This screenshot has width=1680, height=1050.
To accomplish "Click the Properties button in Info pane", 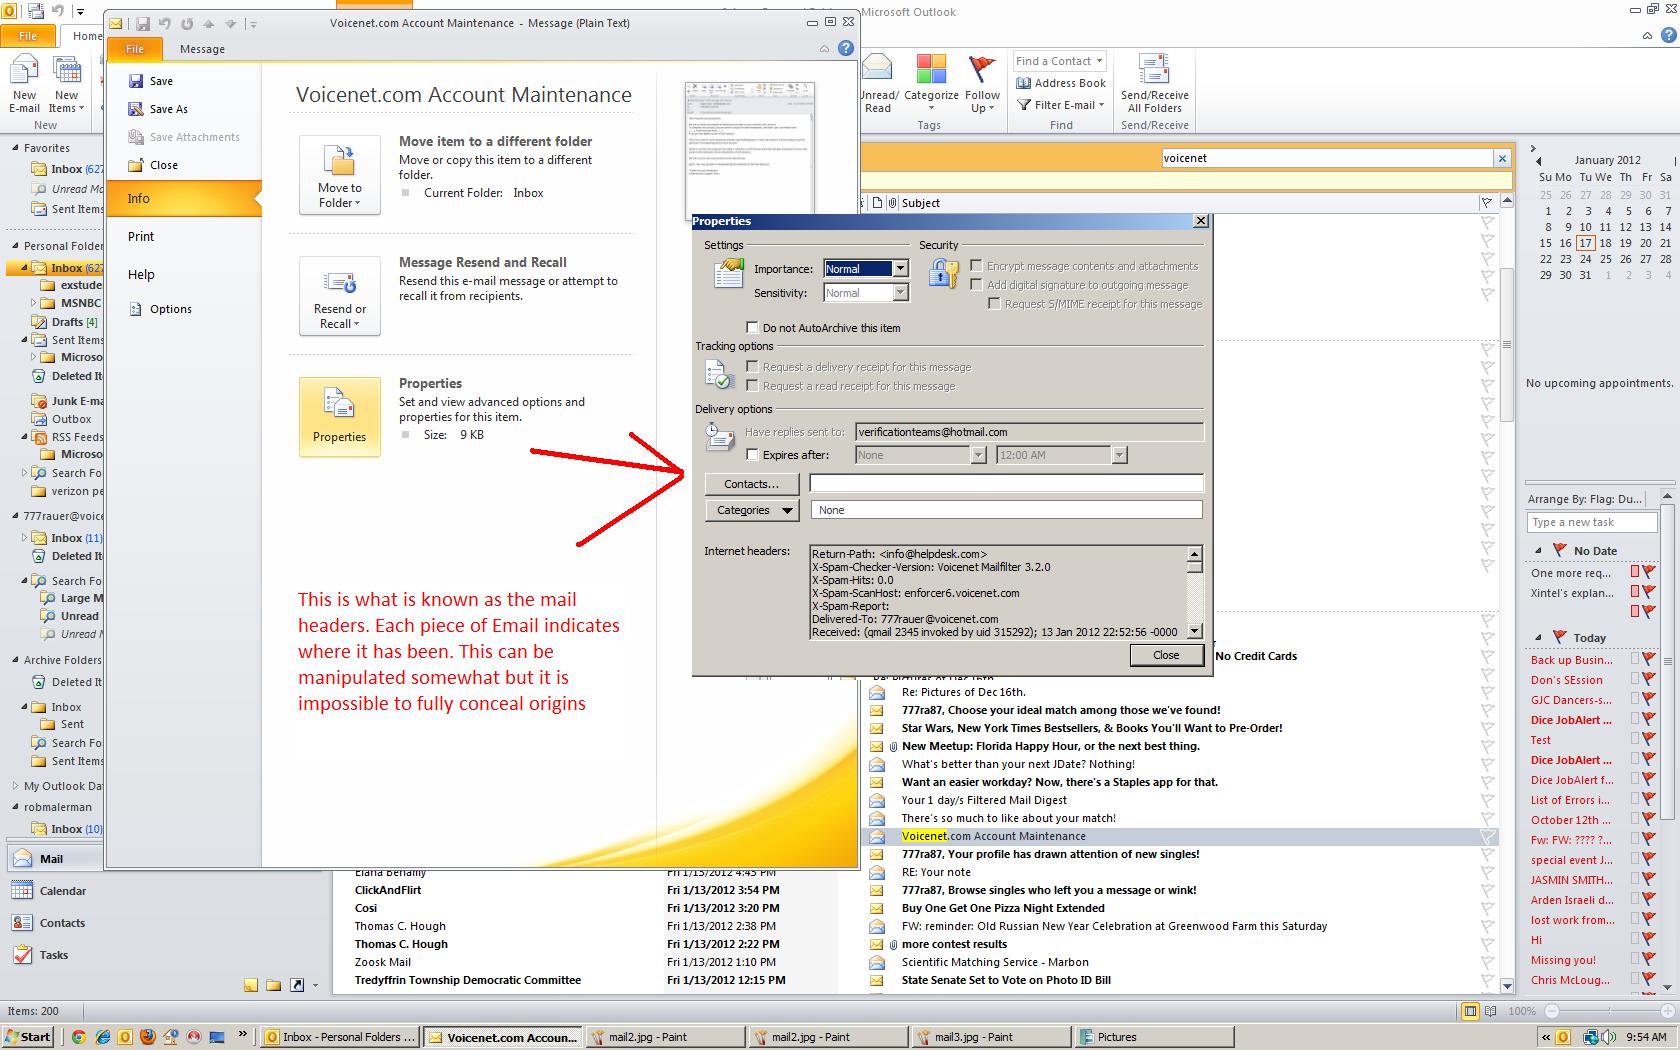I will click(x=340, y=417).
